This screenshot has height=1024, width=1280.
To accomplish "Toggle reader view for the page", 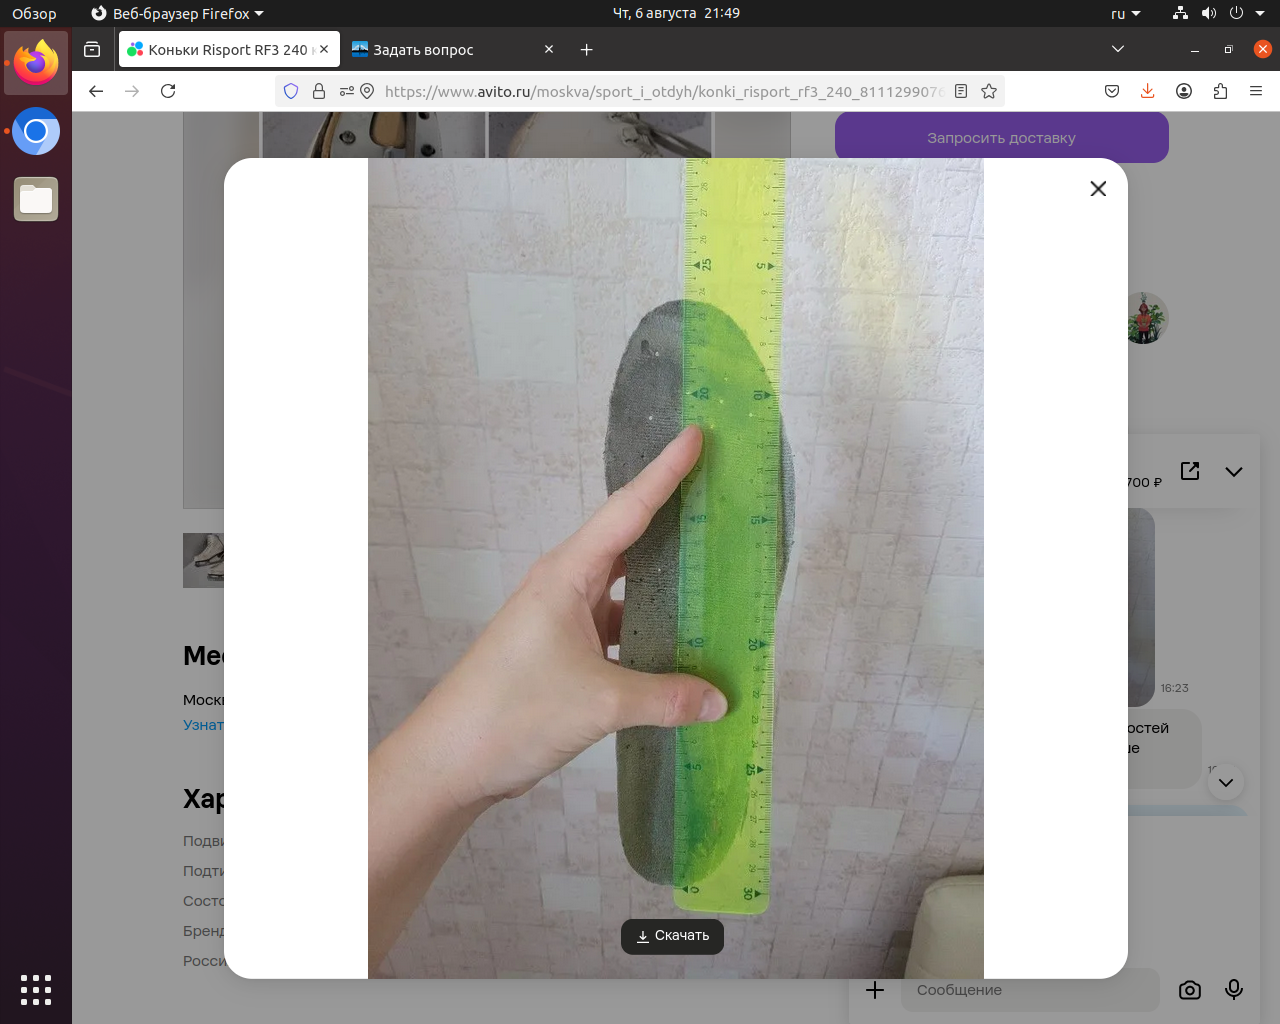I will 961,91.
